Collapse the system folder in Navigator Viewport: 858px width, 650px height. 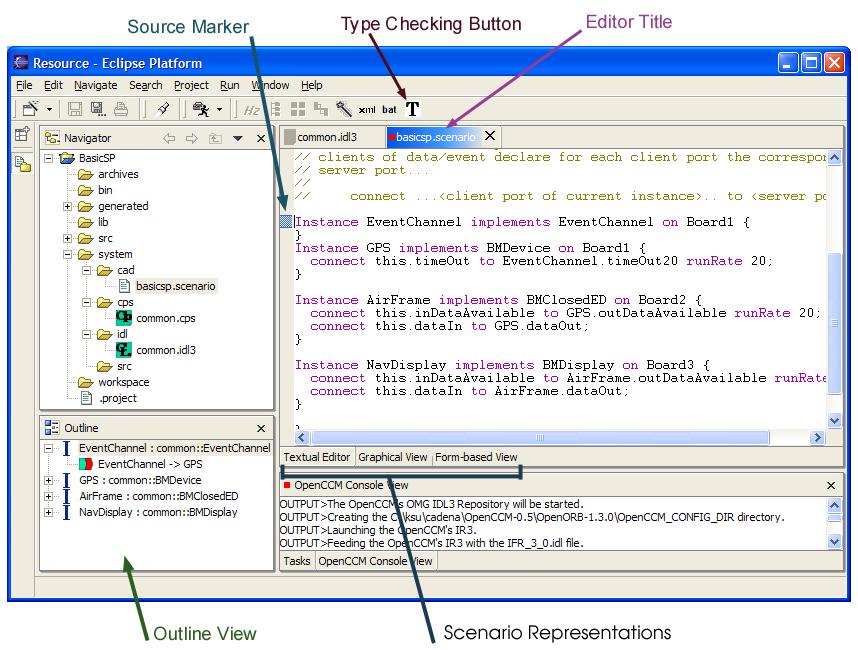click(x=68, y=254)
